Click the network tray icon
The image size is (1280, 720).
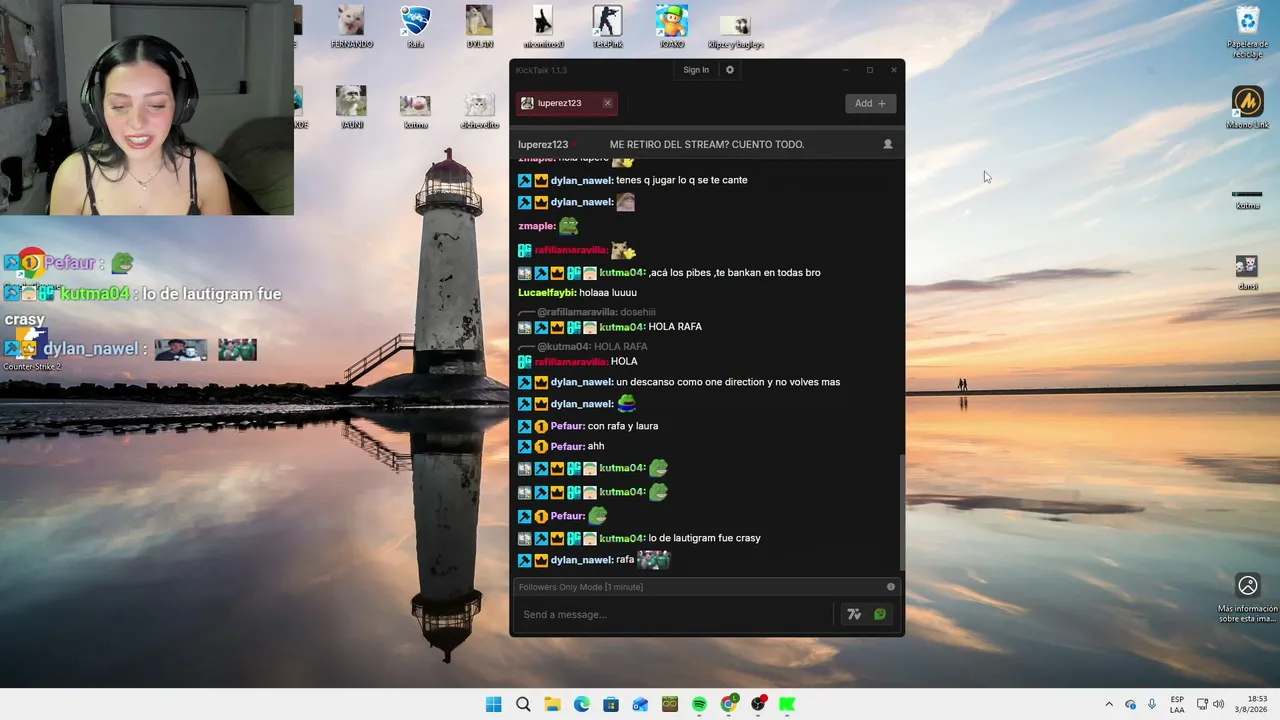(1202, 704)
